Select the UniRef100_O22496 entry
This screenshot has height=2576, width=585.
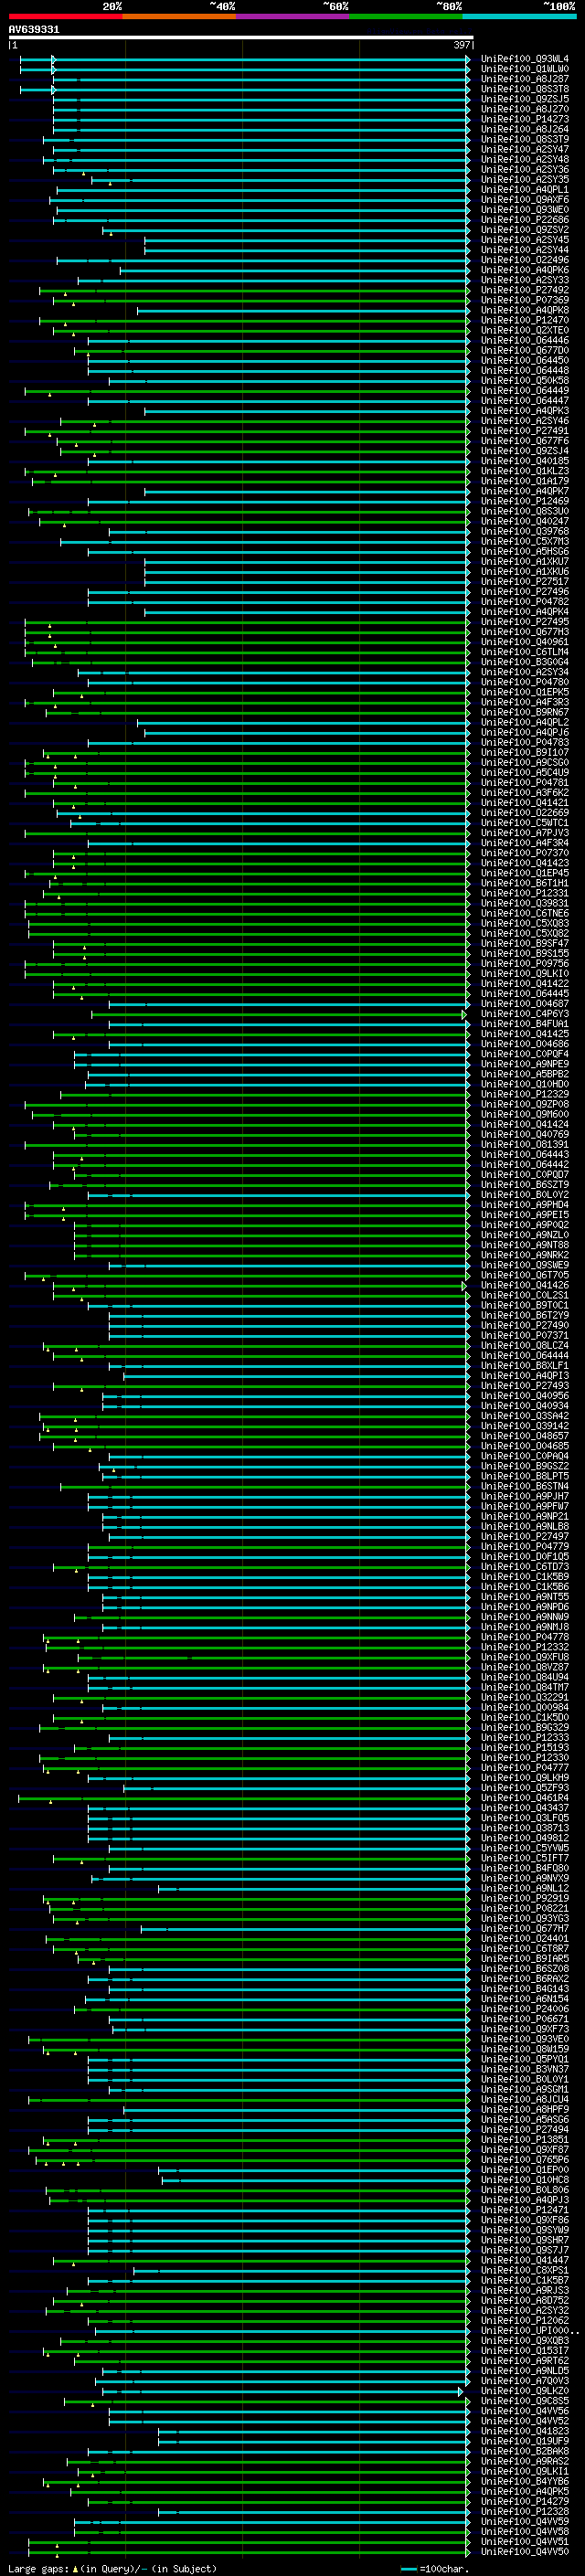pos(525,260)
